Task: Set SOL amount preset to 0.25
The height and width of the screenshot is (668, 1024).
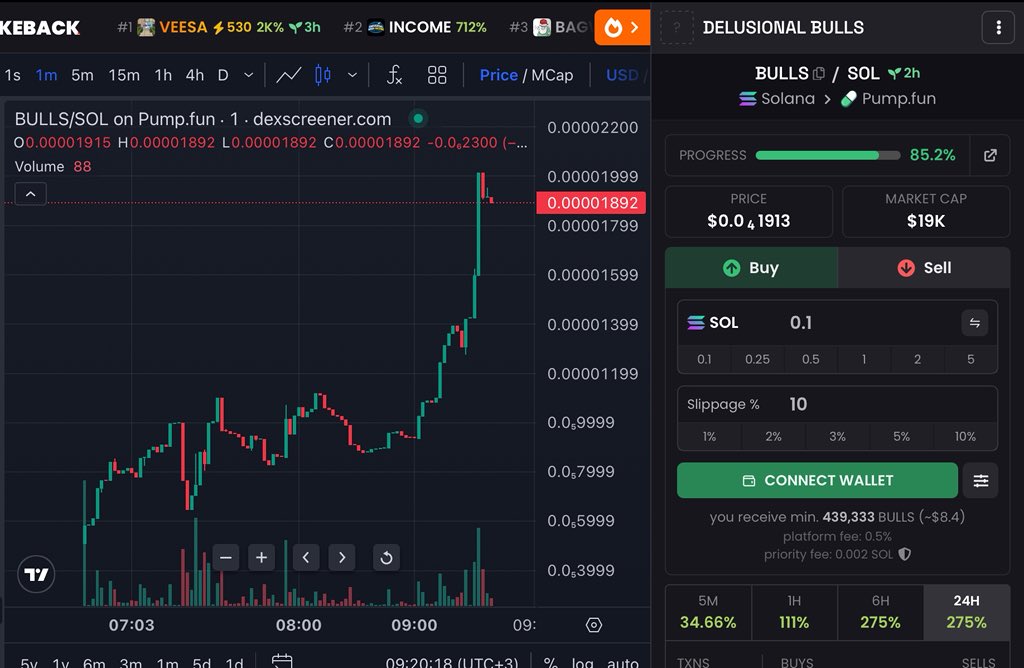Action: 758,359
